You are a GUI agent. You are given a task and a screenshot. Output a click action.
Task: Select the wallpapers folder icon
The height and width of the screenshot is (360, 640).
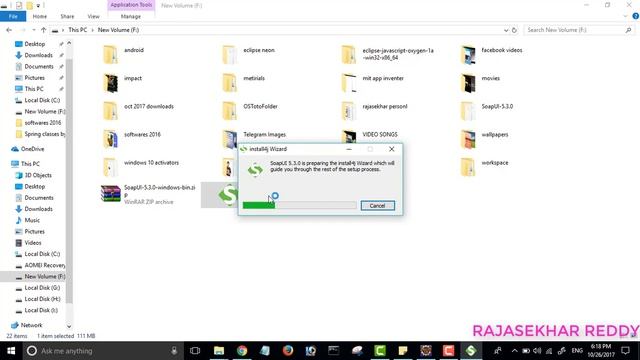(x=468, y=139)
